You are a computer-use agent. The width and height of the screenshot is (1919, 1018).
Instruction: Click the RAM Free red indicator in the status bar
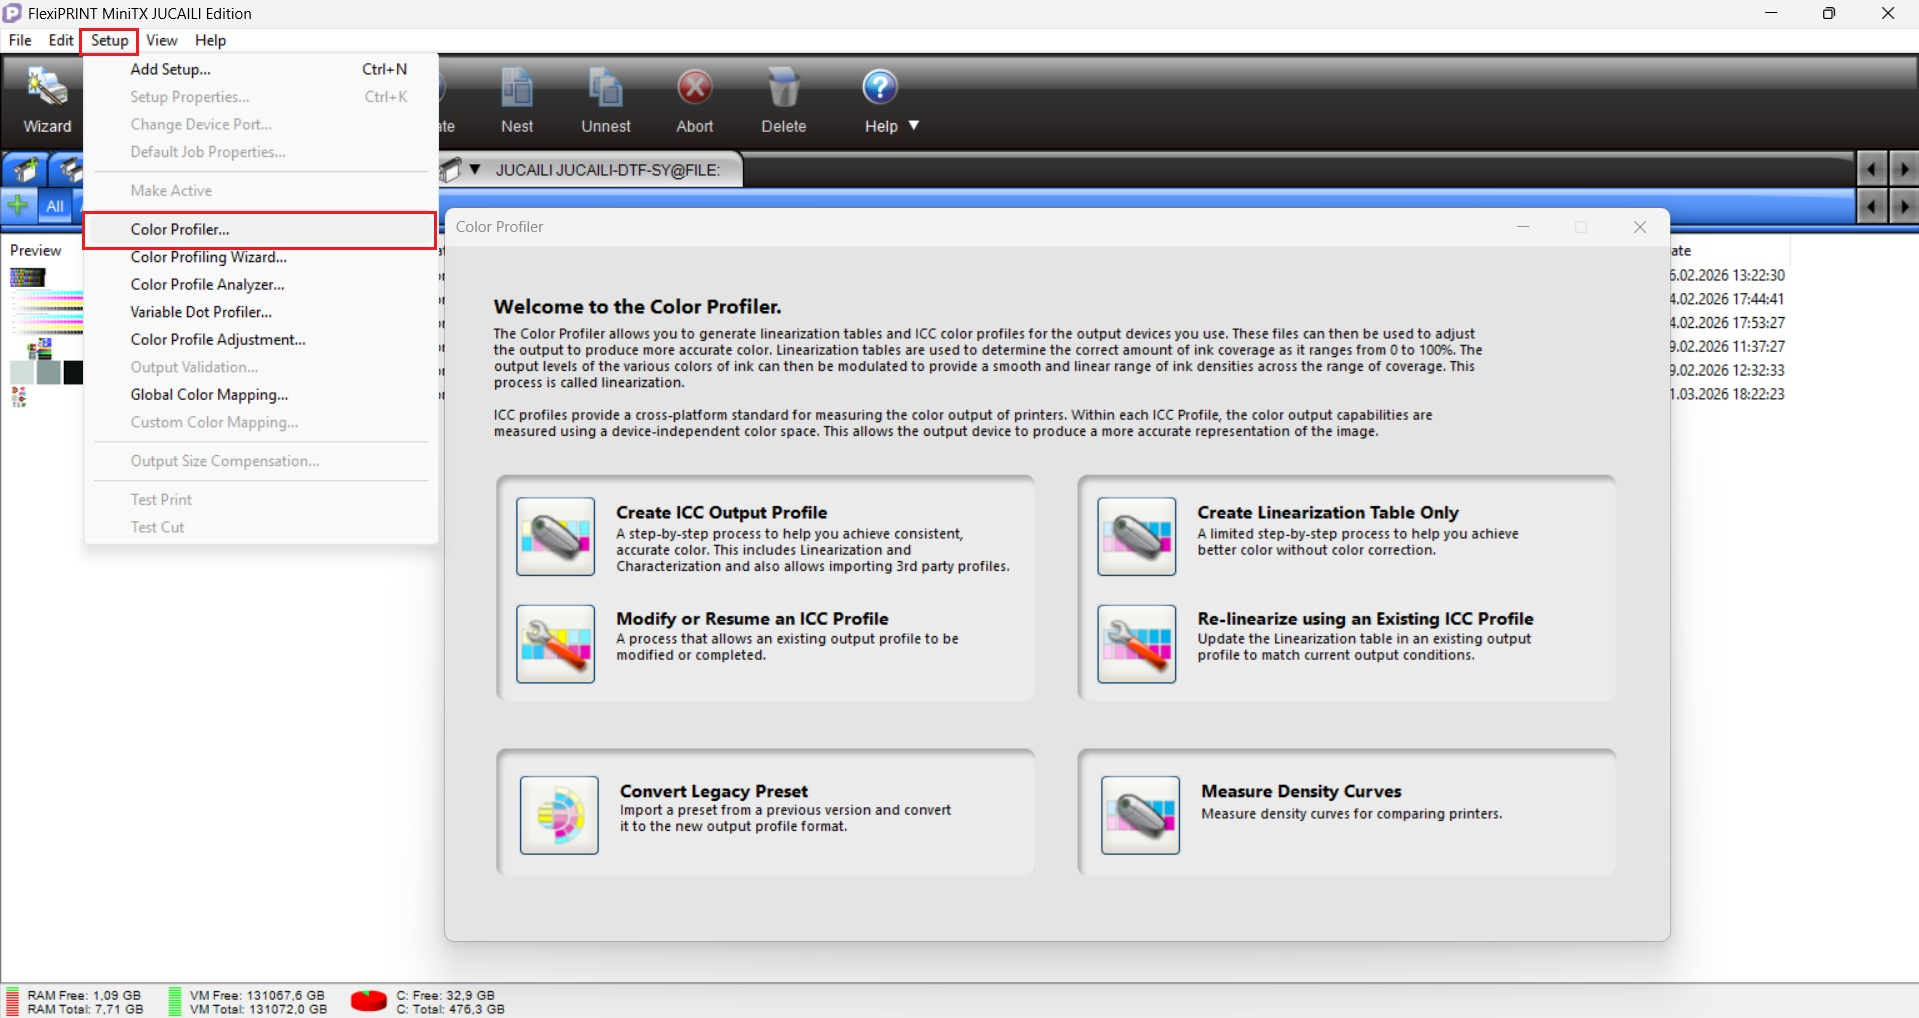(13, 1002)
